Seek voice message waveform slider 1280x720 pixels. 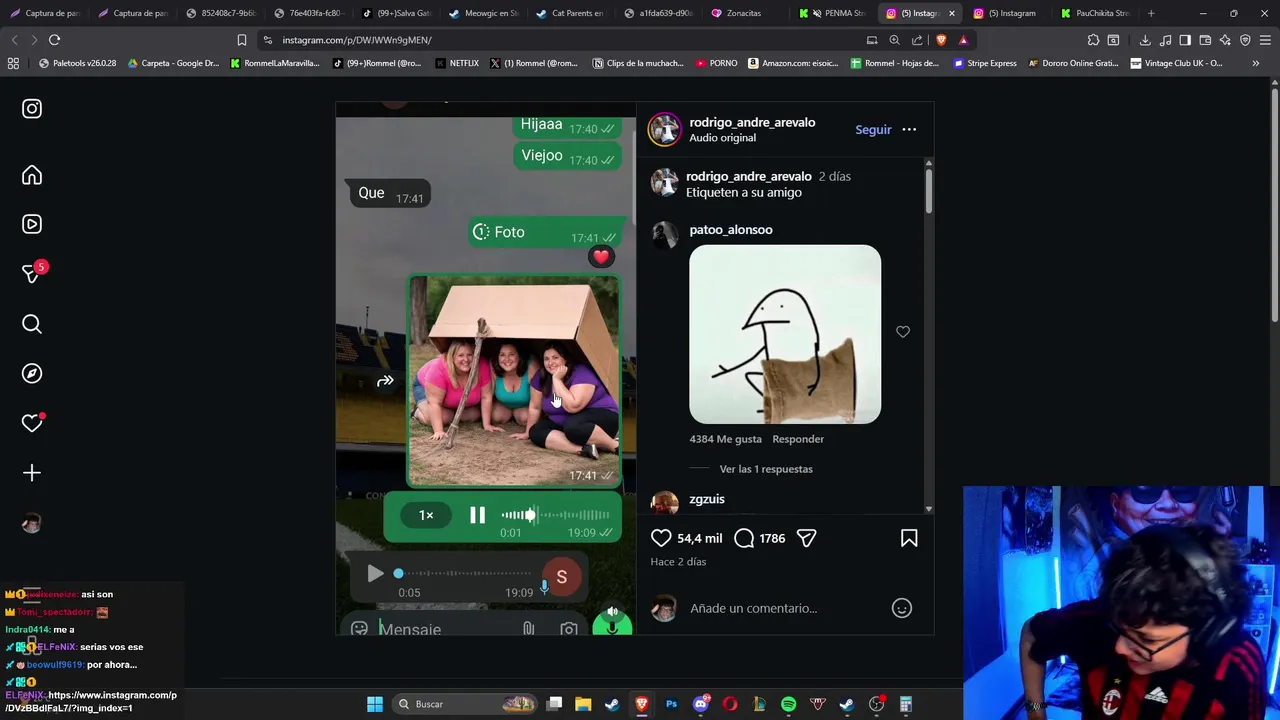(555, 515)
